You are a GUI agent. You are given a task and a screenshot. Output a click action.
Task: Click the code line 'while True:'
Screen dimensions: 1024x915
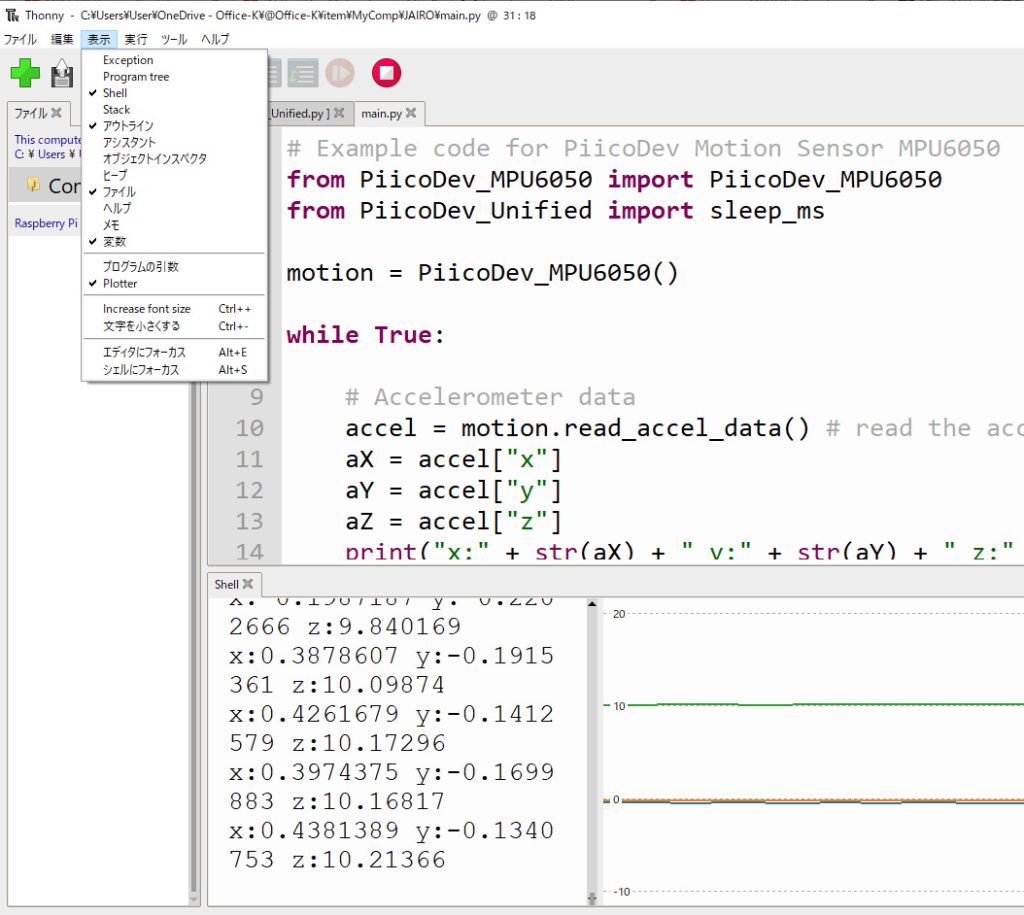366,335
